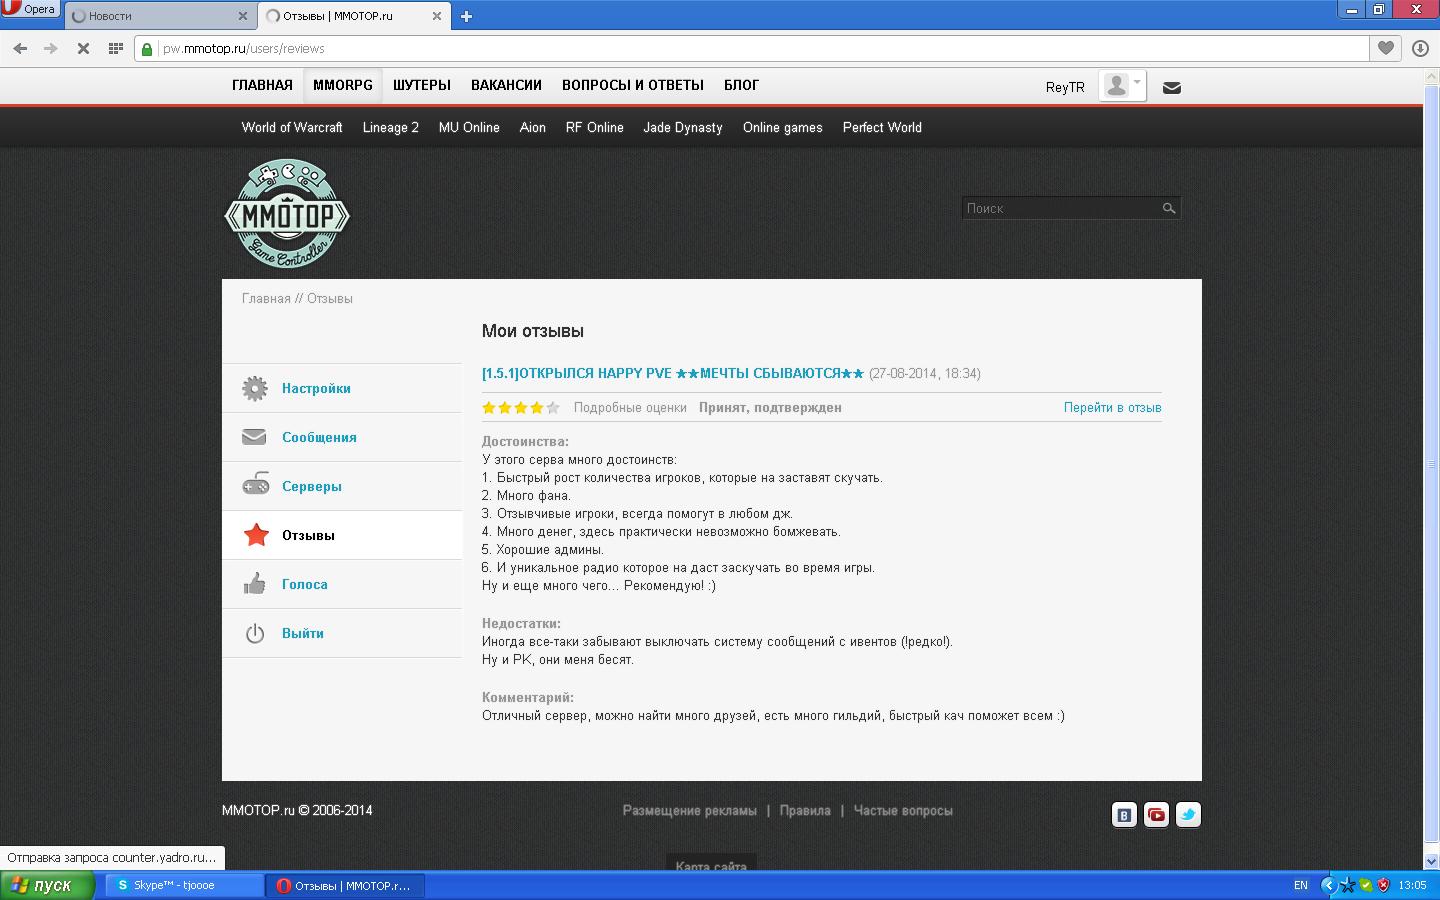Bookmark page with heart icon
Viewport: 1440px width, 900px height.
1386,48
